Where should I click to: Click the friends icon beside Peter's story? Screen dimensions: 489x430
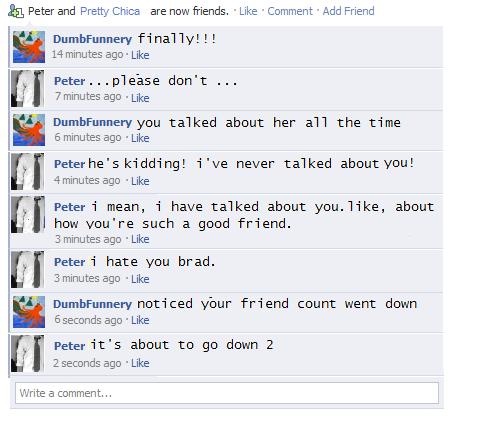(x=16, y=12)
